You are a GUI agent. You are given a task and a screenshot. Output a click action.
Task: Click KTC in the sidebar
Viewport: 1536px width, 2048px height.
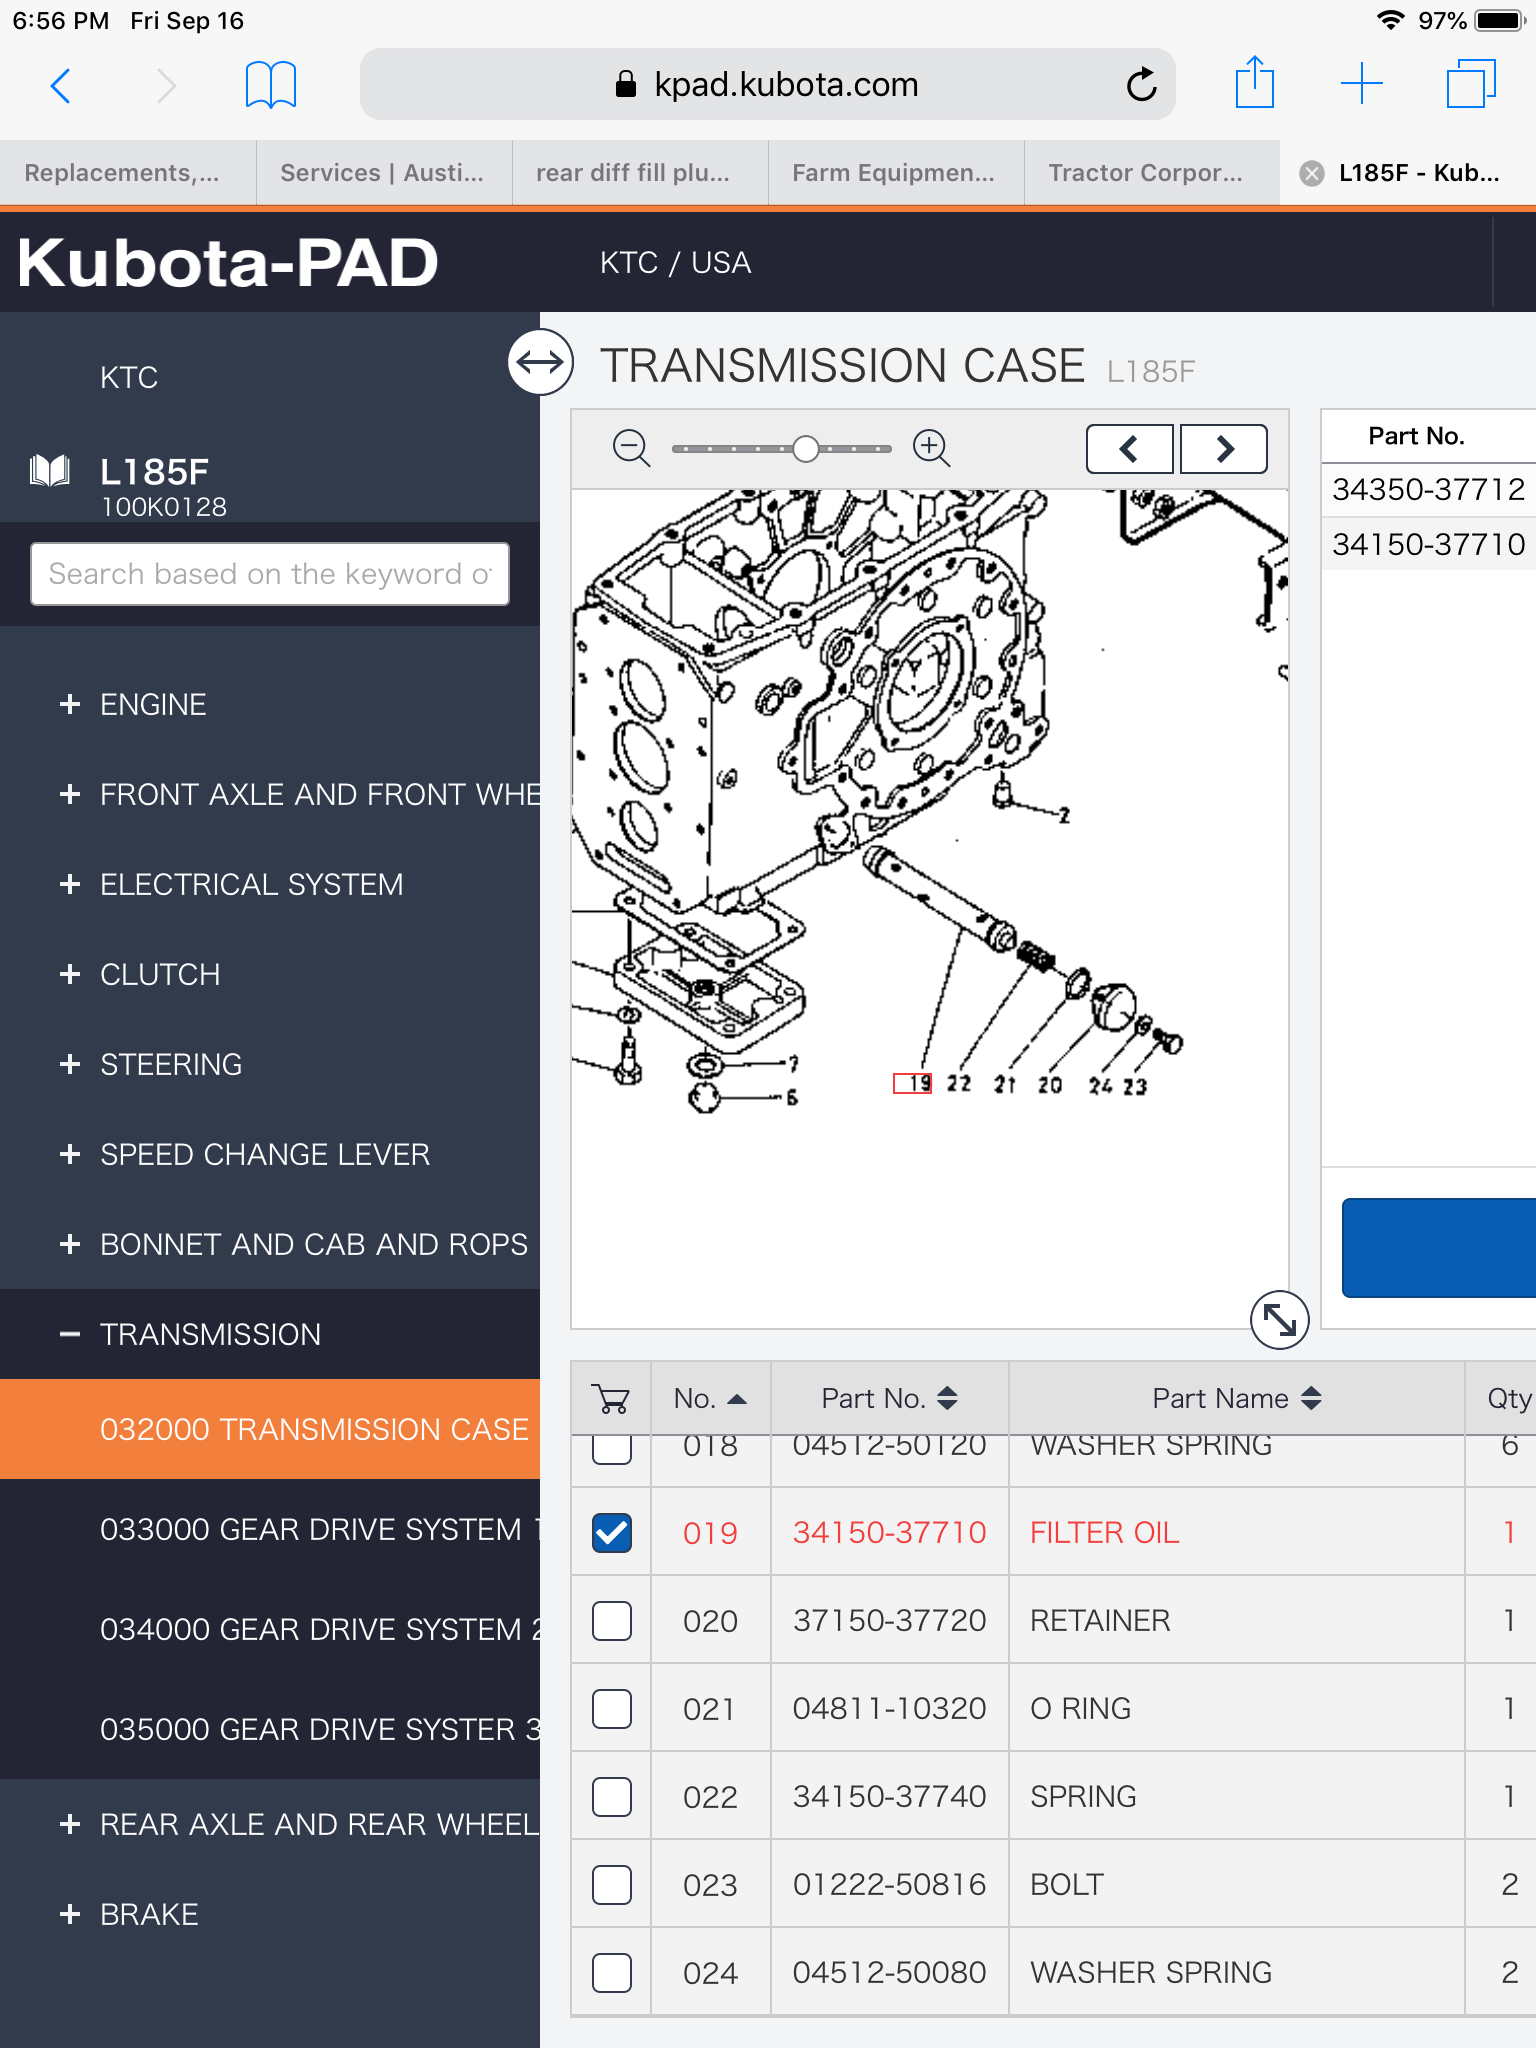(129, 377)
